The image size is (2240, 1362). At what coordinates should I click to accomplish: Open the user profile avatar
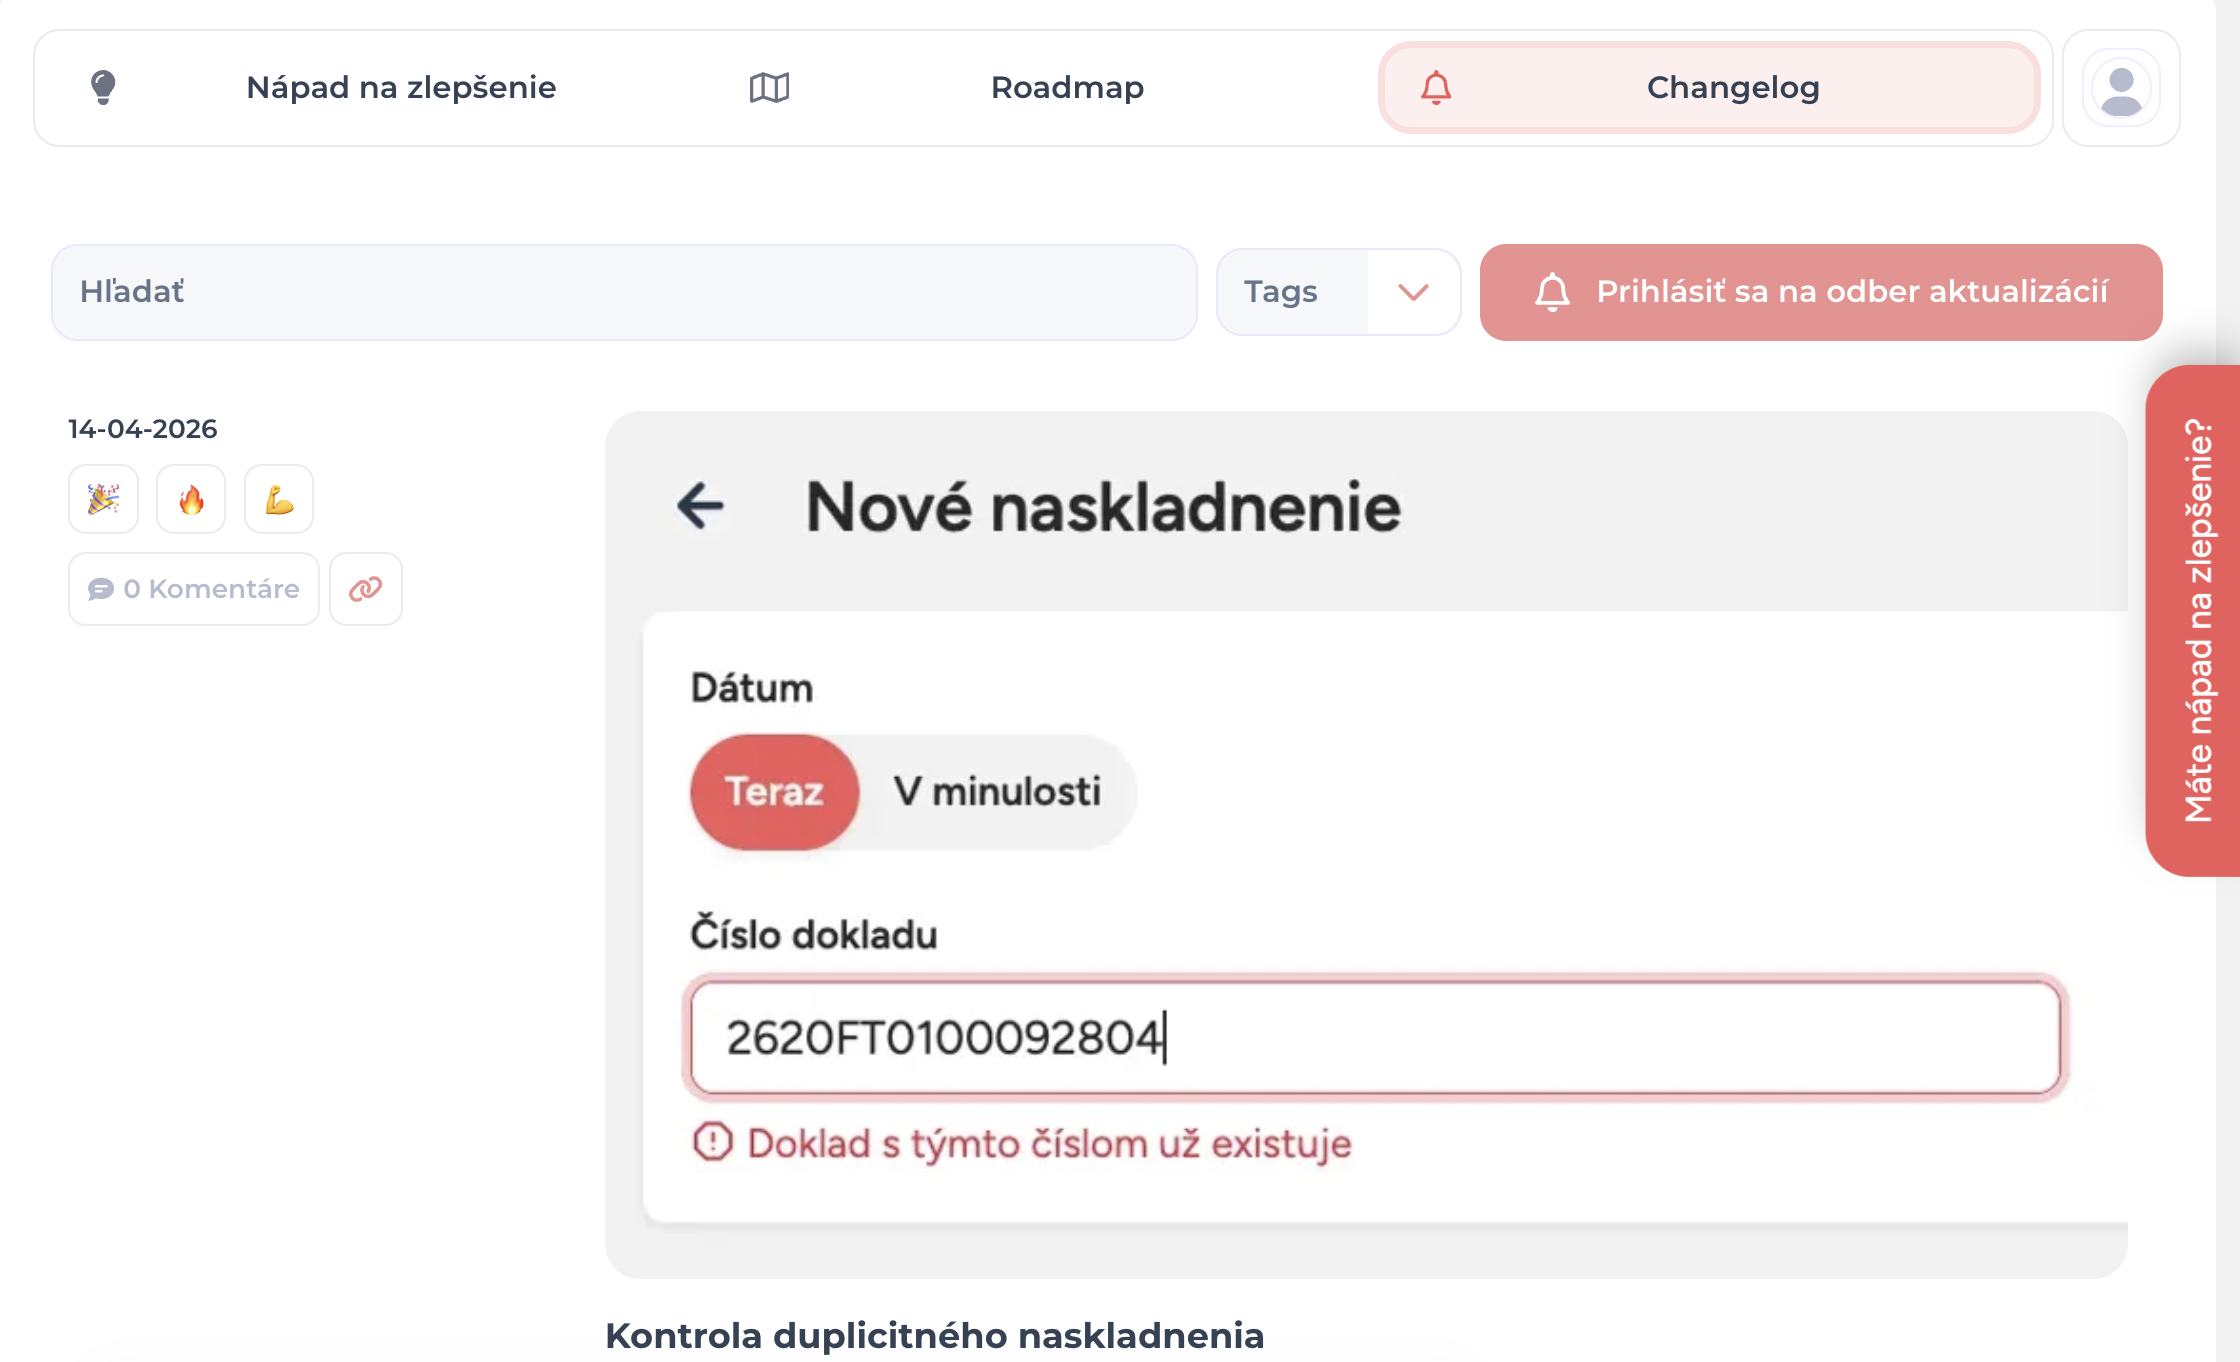click(2121, 89)
